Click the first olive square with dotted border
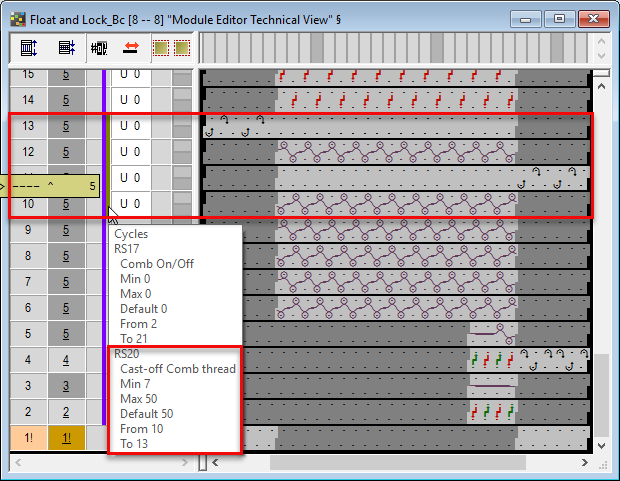Image resolution: width=620 pixels, height=481 pixels. tap(160, 47)
